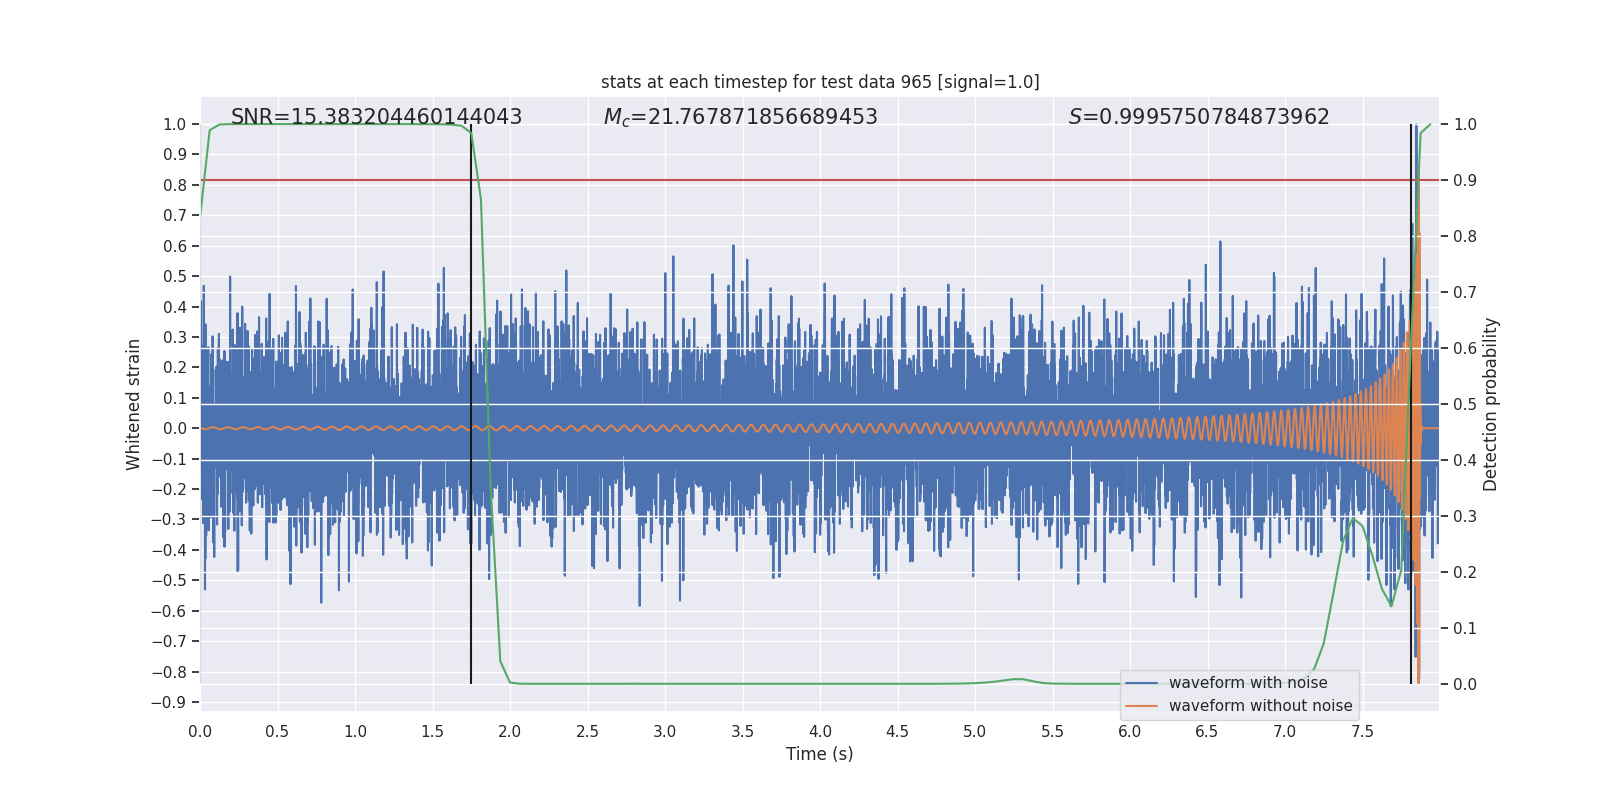Select the −0.8 tick on the Whitened strain axis
The height and width of the screenshot is (800, 1600).
click(169, 672)
